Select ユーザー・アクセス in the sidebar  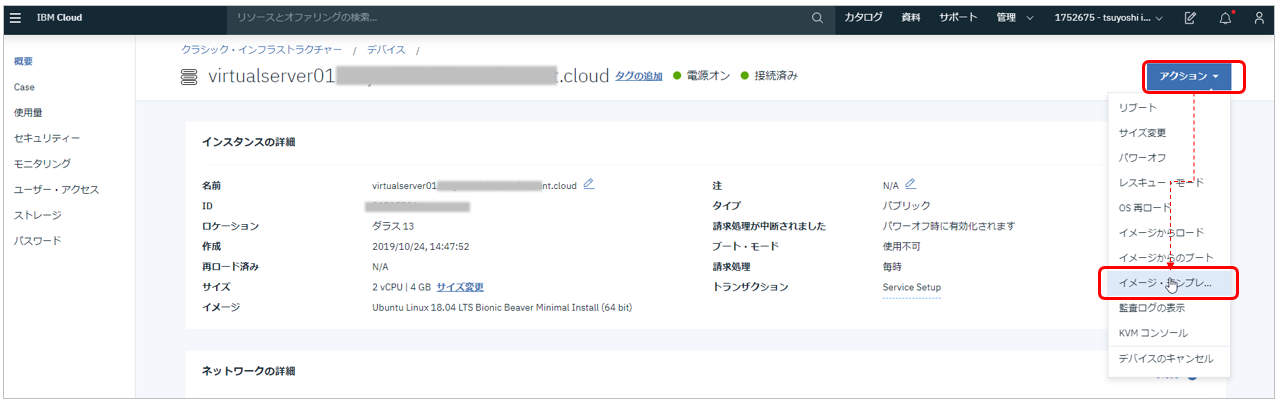[x=56, y=189]
